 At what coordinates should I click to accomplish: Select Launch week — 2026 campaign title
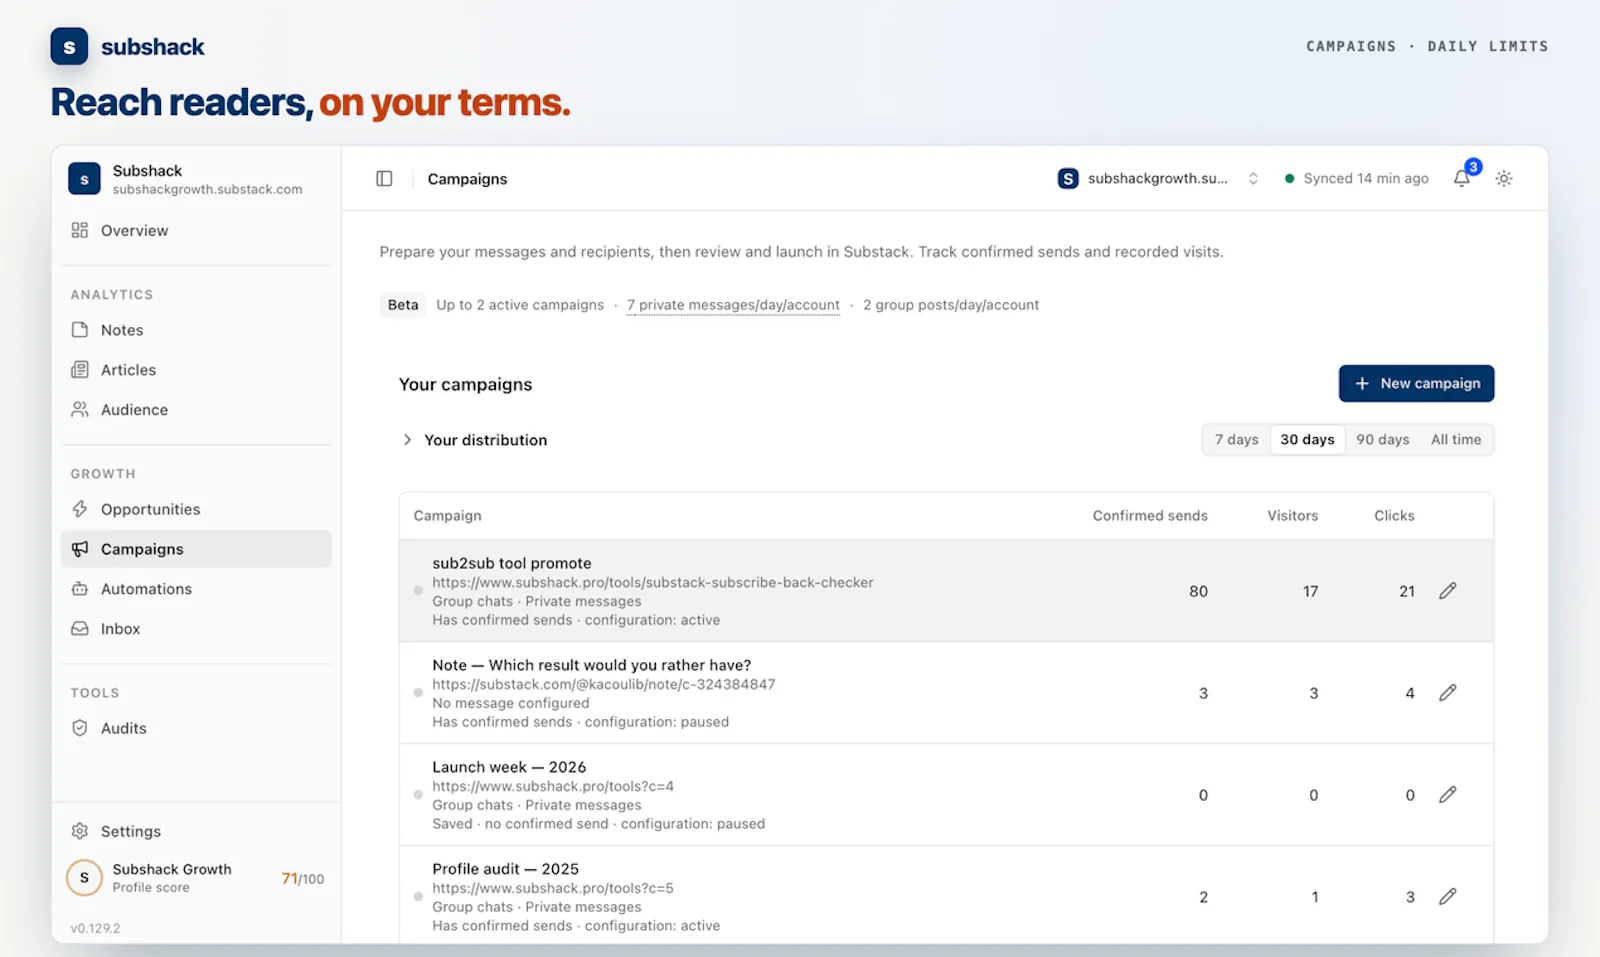pyautogui.click(x=509, y=767)
